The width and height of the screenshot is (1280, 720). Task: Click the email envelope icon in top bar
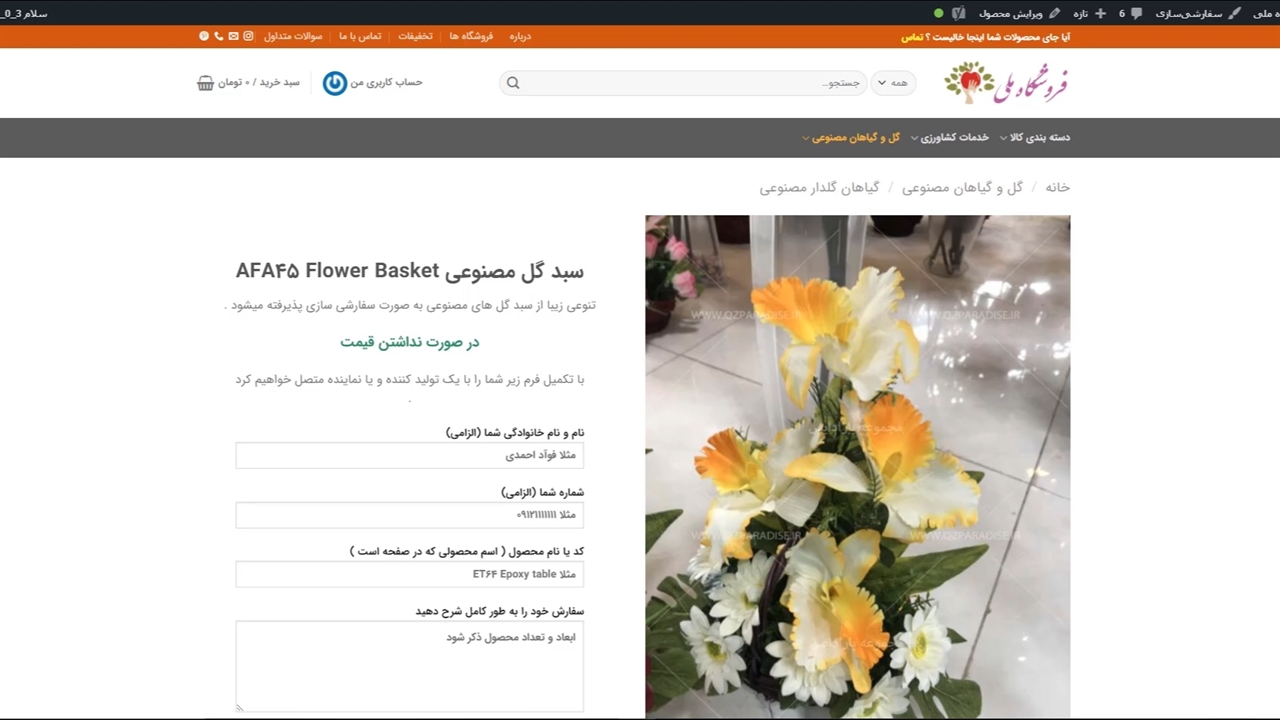tap(233, 36)
